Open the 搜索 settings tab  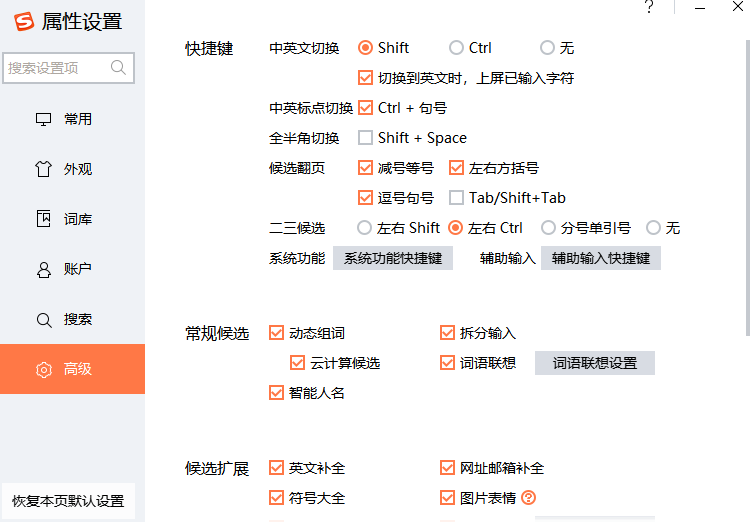[x=78, y=319]
